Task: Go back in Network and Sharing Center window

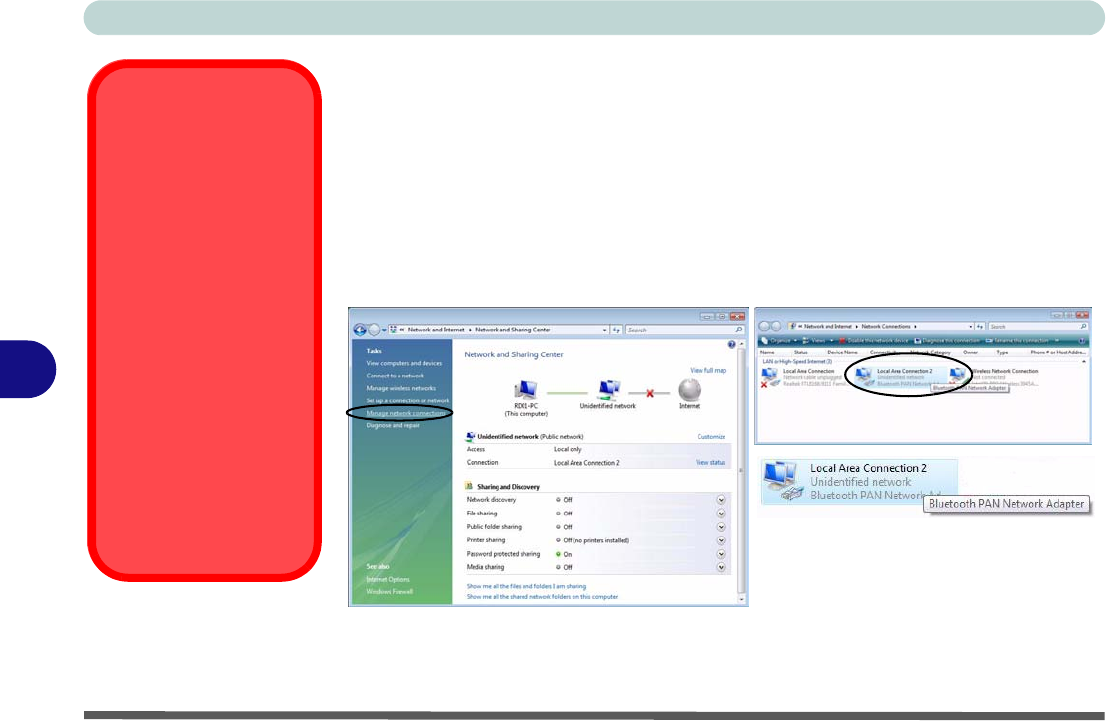Action: pyautogui.click(x=360, y=329)
